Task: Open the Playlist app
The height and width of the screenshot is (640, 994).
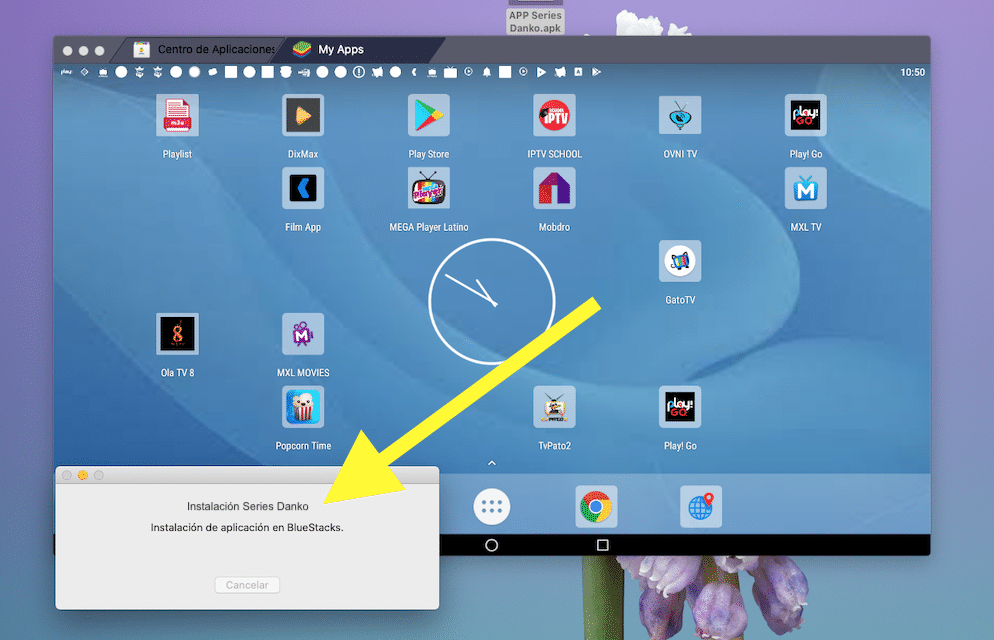Action: tap(177, 116)
